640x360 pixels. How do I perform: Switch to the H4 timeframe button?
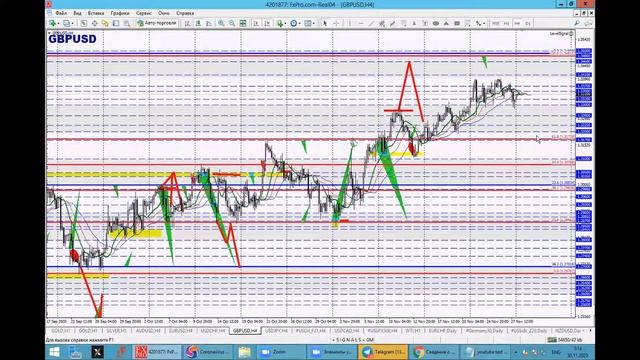pos(517,23)
